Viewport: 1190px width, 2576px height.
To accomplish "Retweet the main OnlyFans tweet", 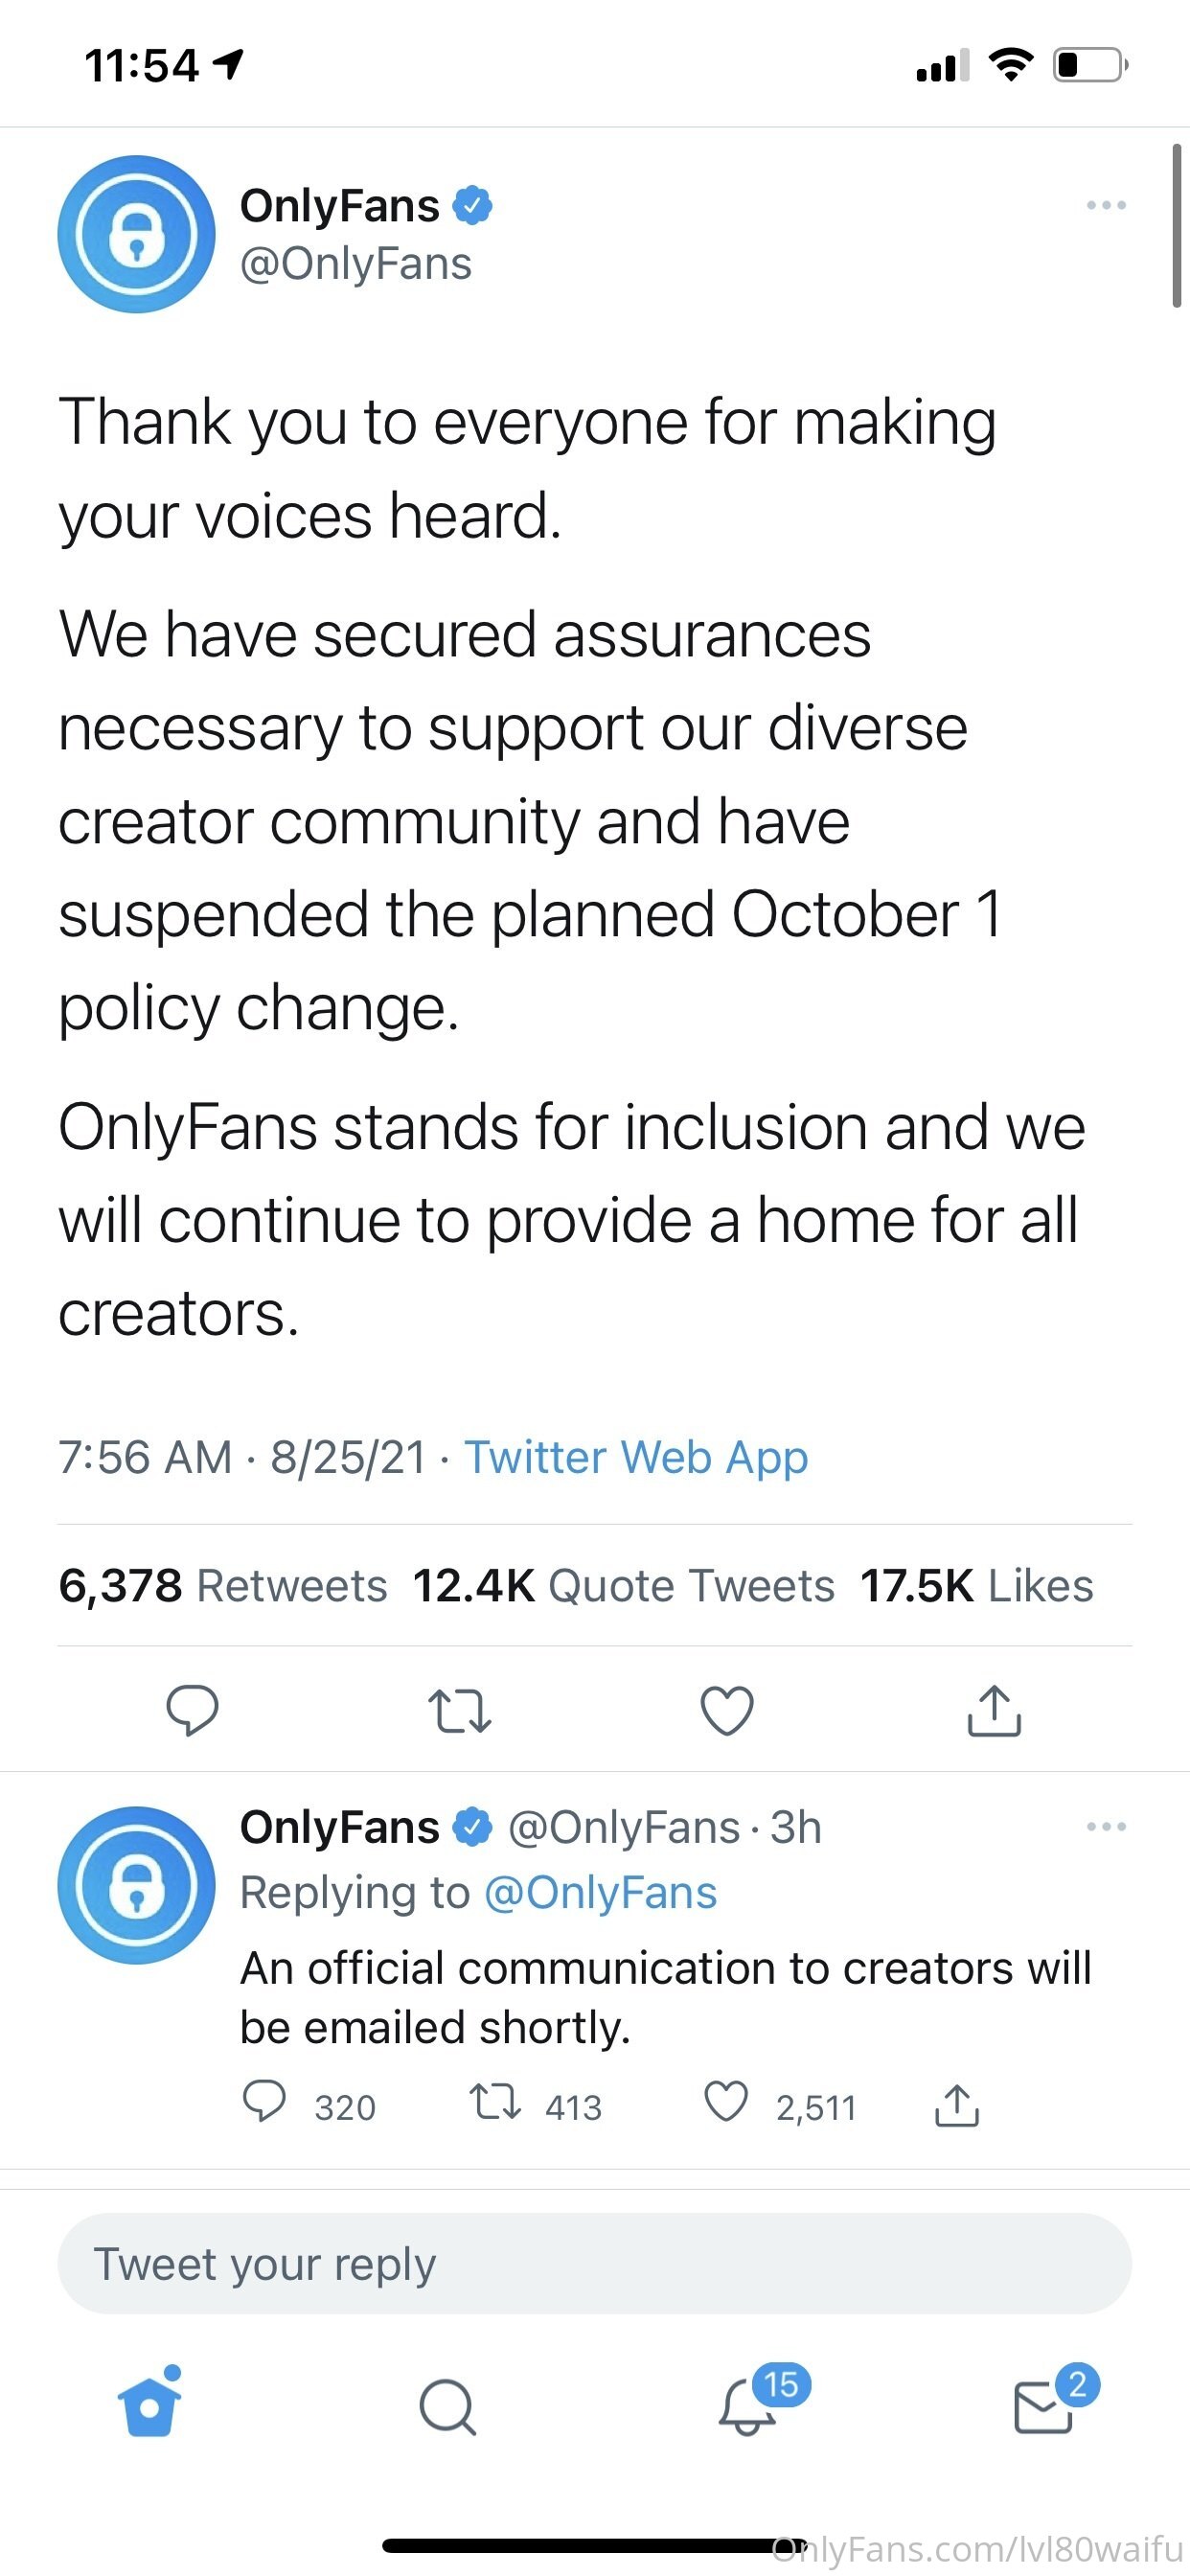I will 459,1710.
